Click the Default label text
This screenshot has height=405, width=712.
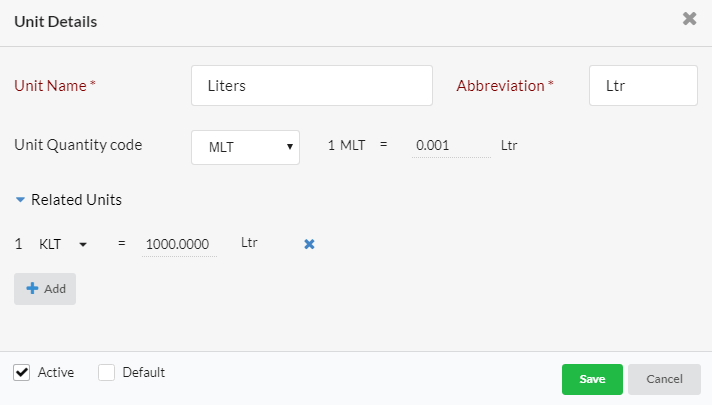[143, 372]
